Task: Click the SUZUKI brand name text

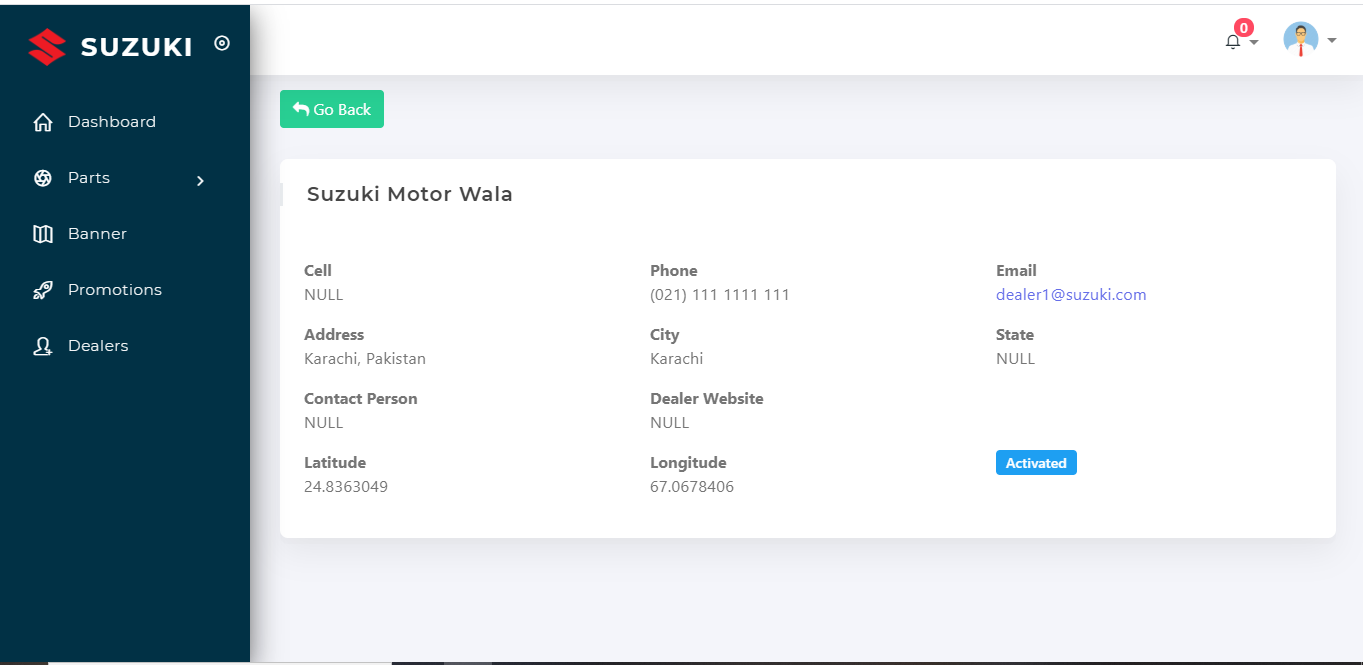Action: [136, 47]
